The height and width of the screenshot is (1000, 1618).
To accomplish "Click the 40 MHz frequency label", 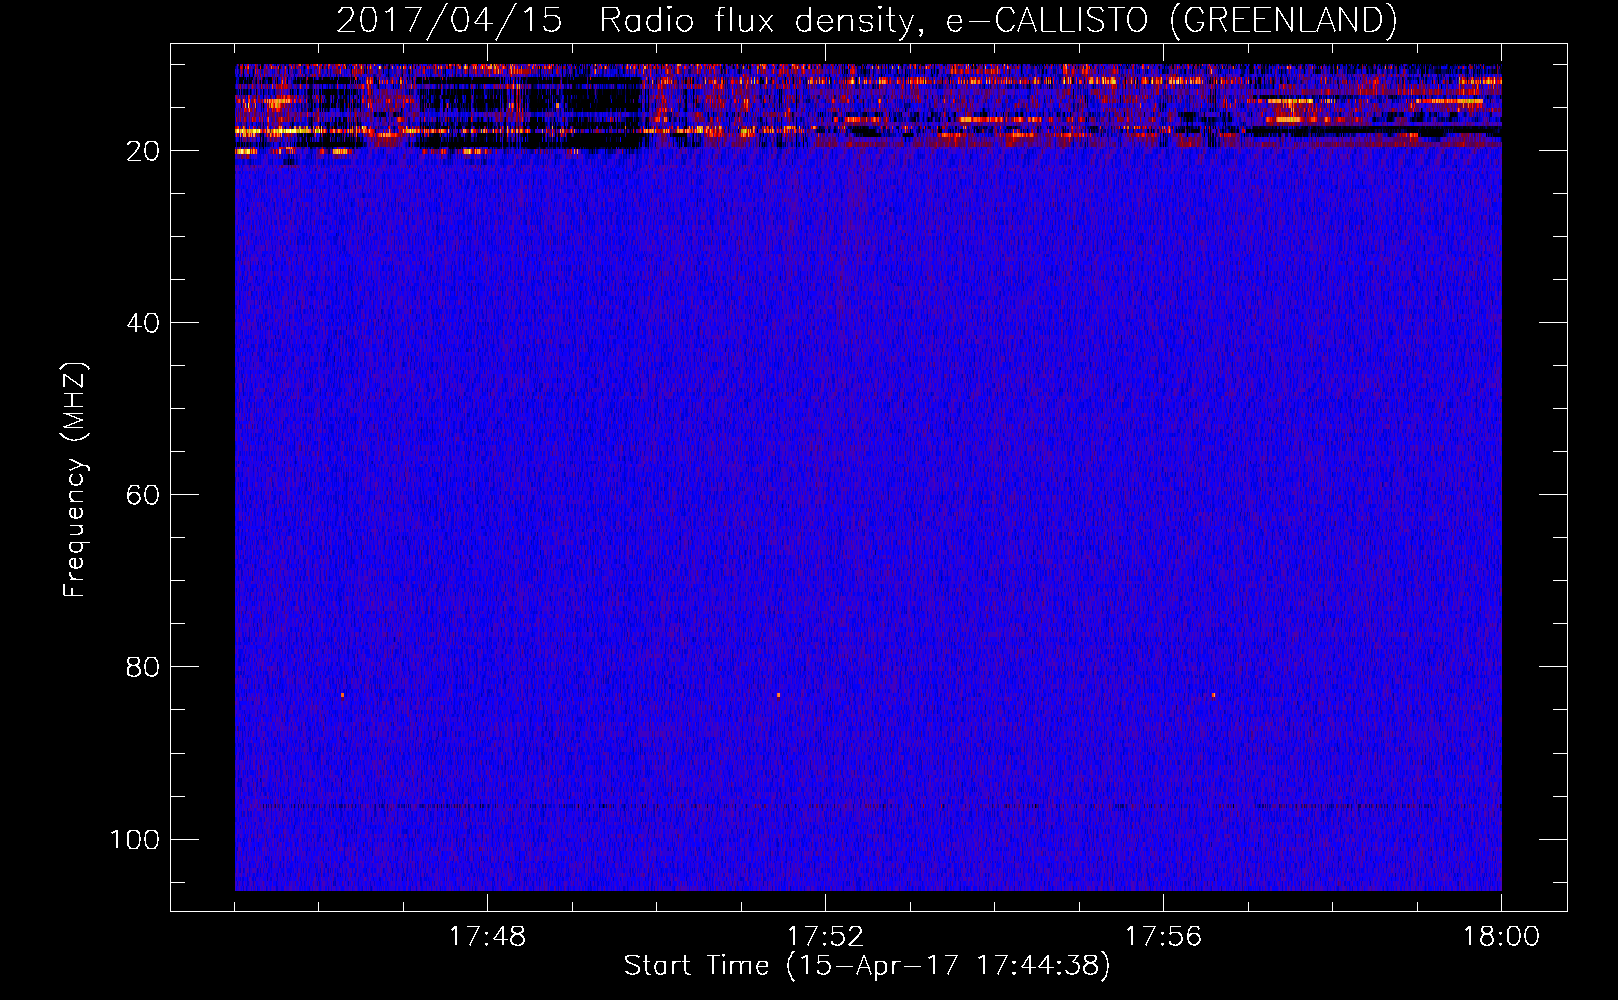I will click(143, 323).
